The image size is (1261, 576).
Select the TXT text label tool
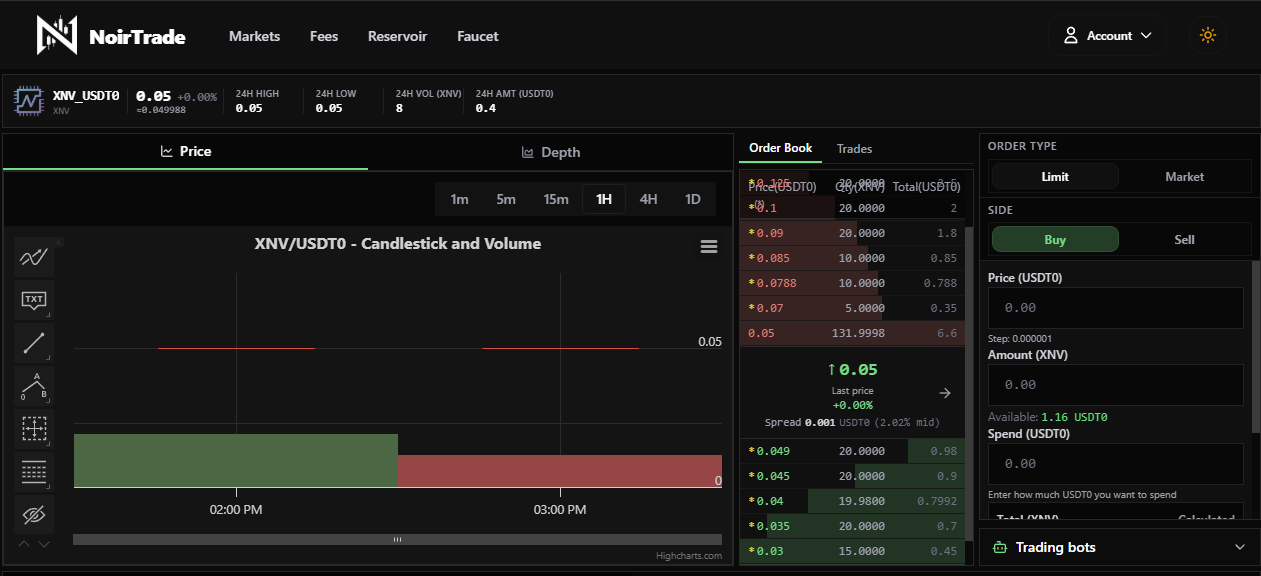coord(34,300)
